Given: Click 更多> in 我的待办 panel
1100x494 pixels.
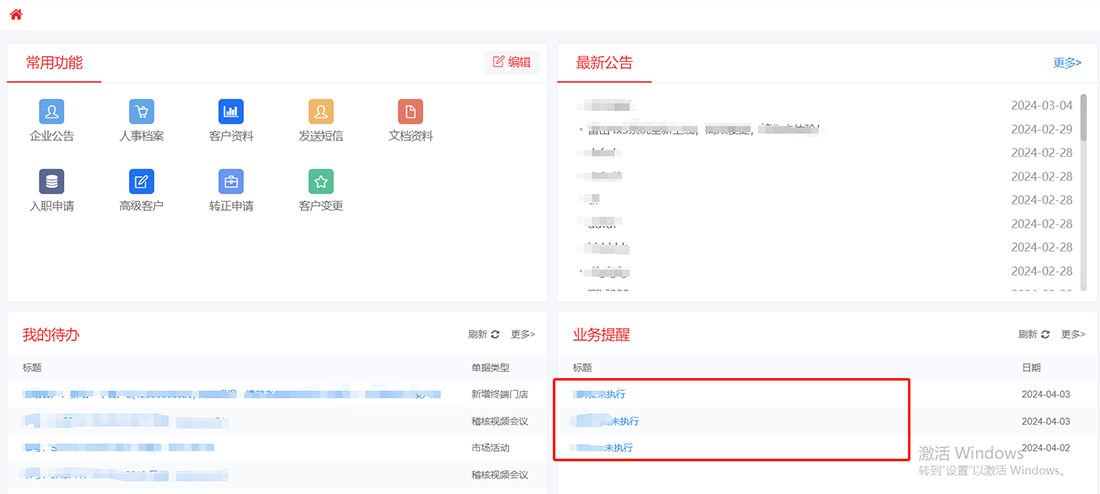Looking at the screenshot, I should pyautogui.click(x=522, y=334).
